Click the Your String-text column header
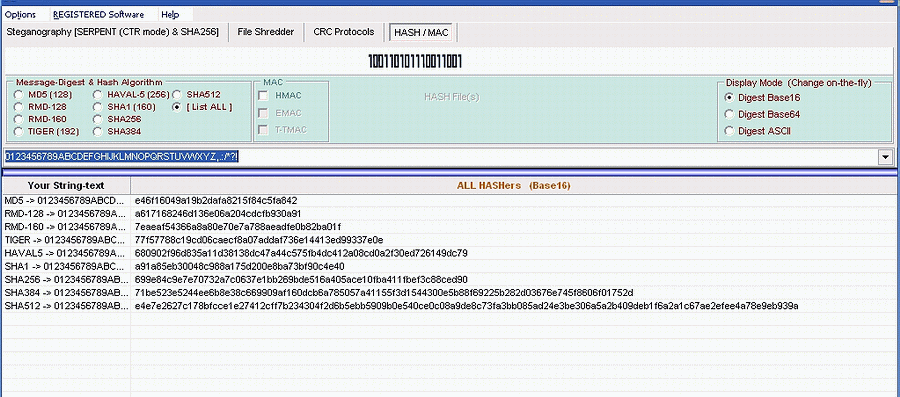 [65, 185]
